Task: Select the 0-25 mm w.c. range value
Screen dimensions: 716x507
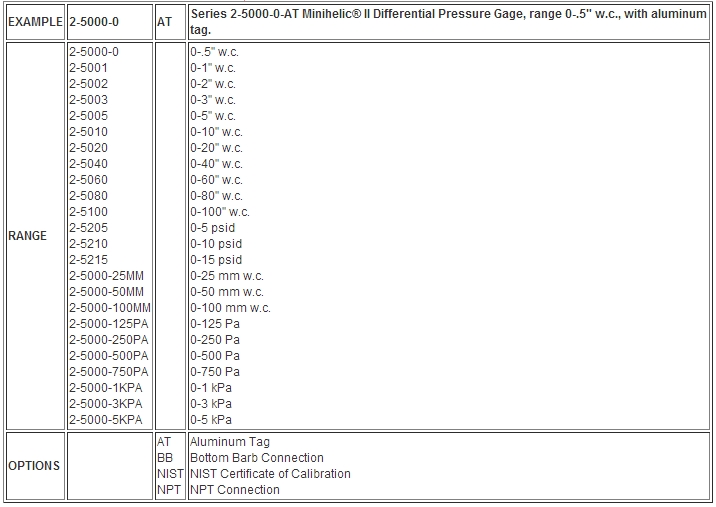Action: coord(227,276)
